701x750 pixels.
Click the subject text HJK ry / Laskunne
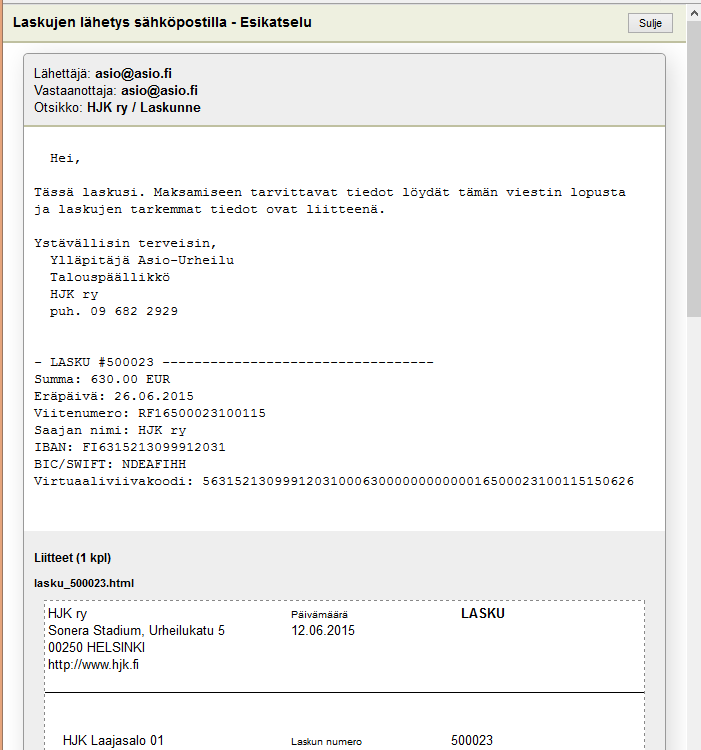(x=143, y=108)
